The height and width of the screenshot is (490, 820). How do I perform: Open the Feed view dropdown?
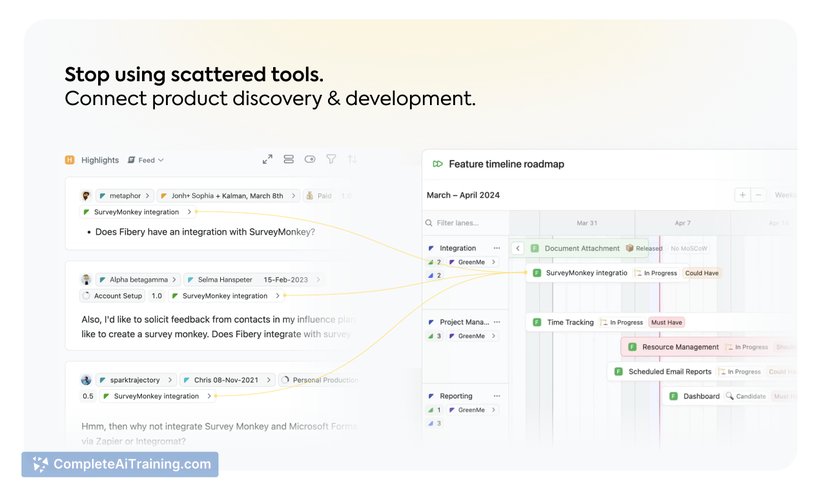click(146, 160)
